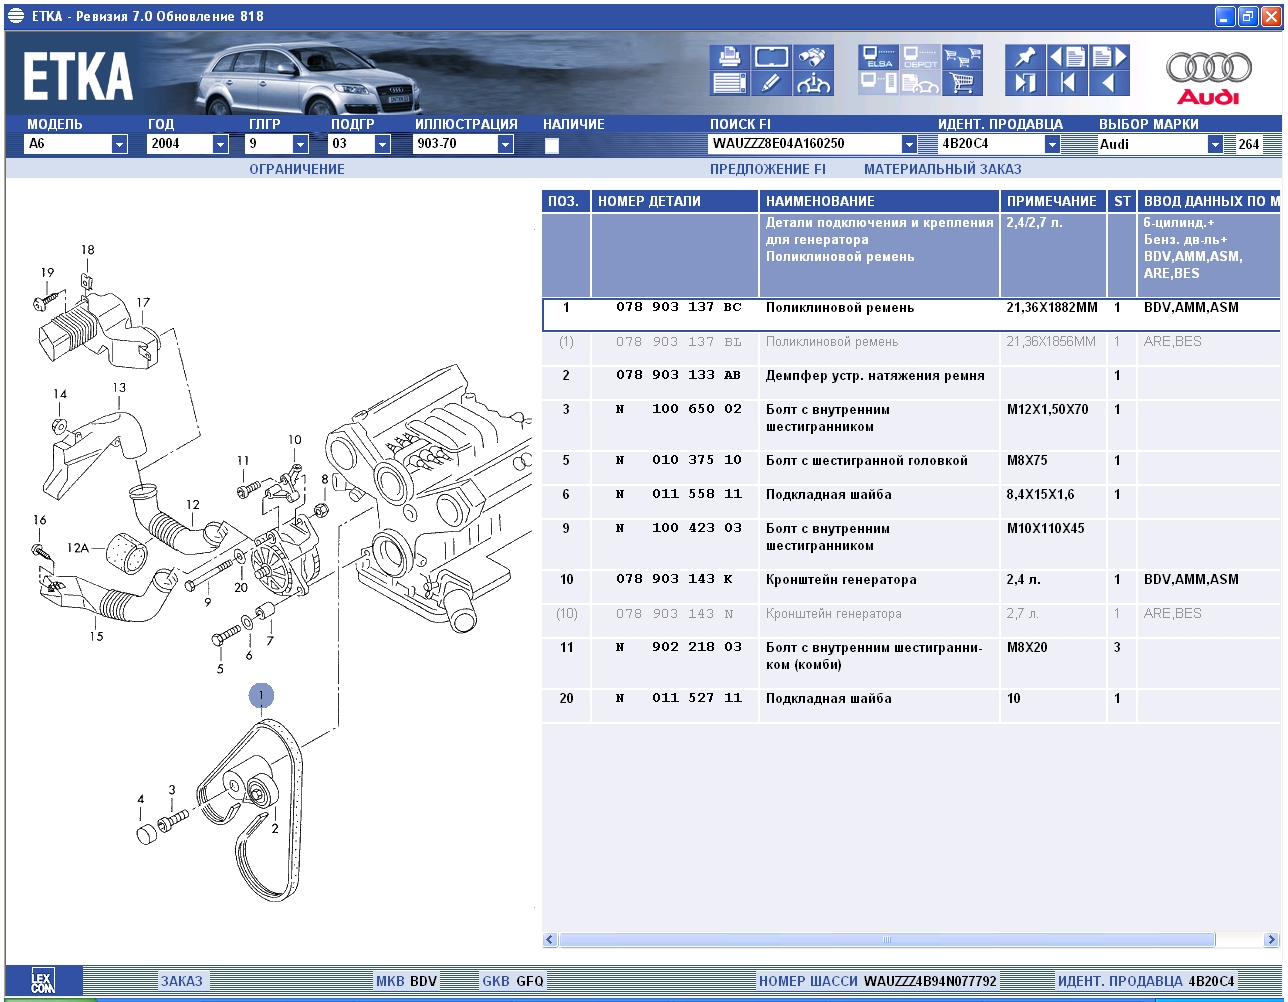1288x1002 pixels.
Task: Select part N 902 218 03
Action: 679,647
